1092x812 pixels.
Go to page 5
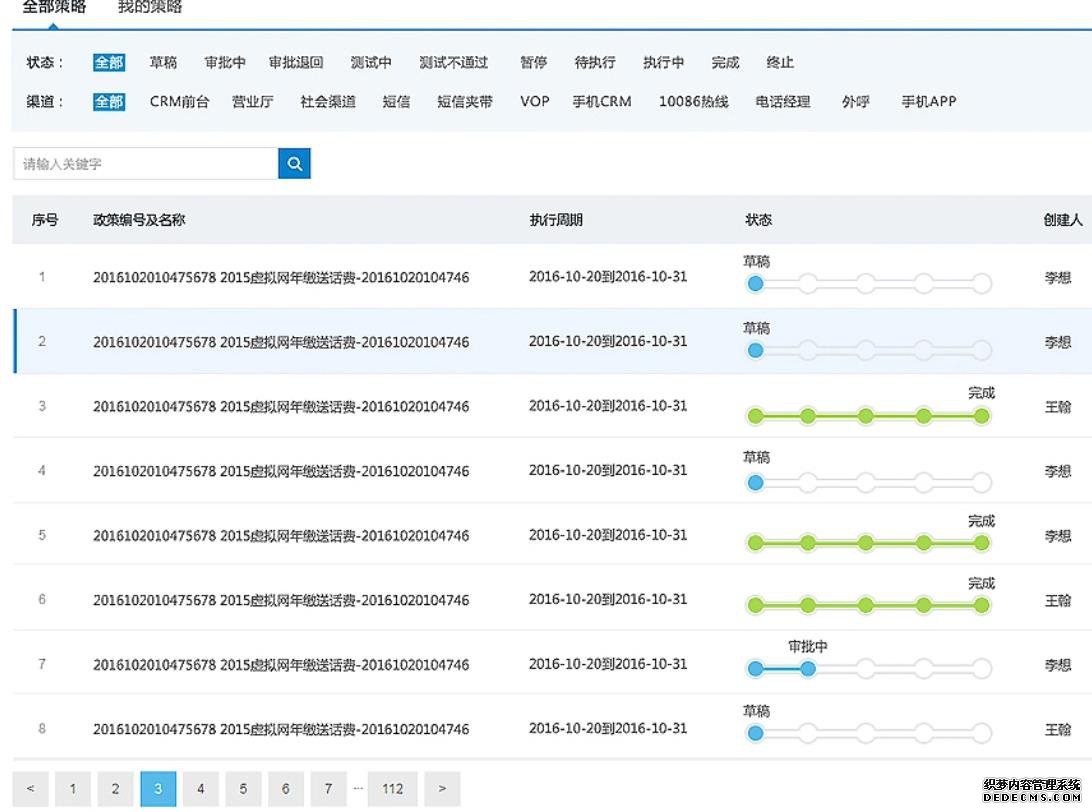pos(243,788)
